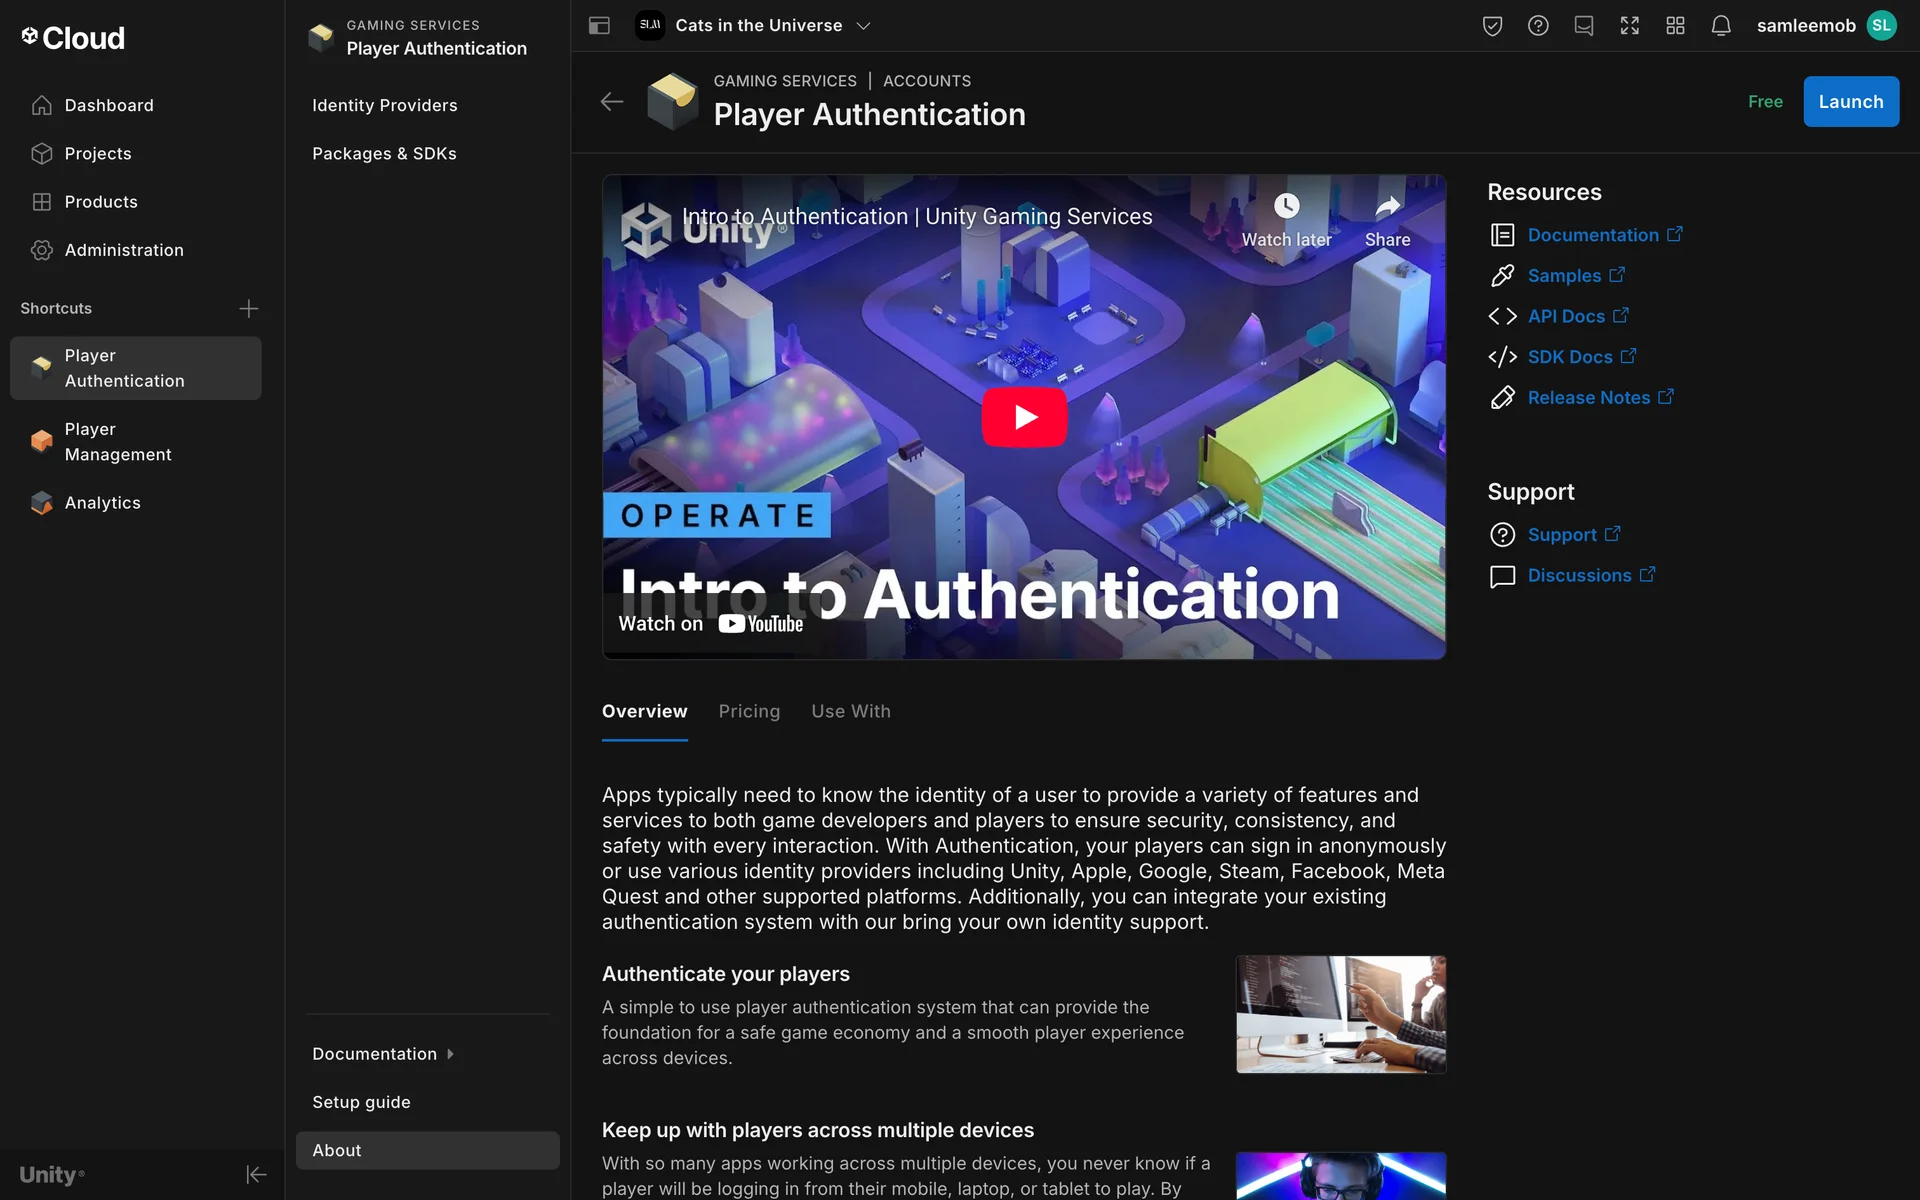Click the back arrow beside Player Authentication
This screenshot has width=1920, height=1200.
click(612, 102)
